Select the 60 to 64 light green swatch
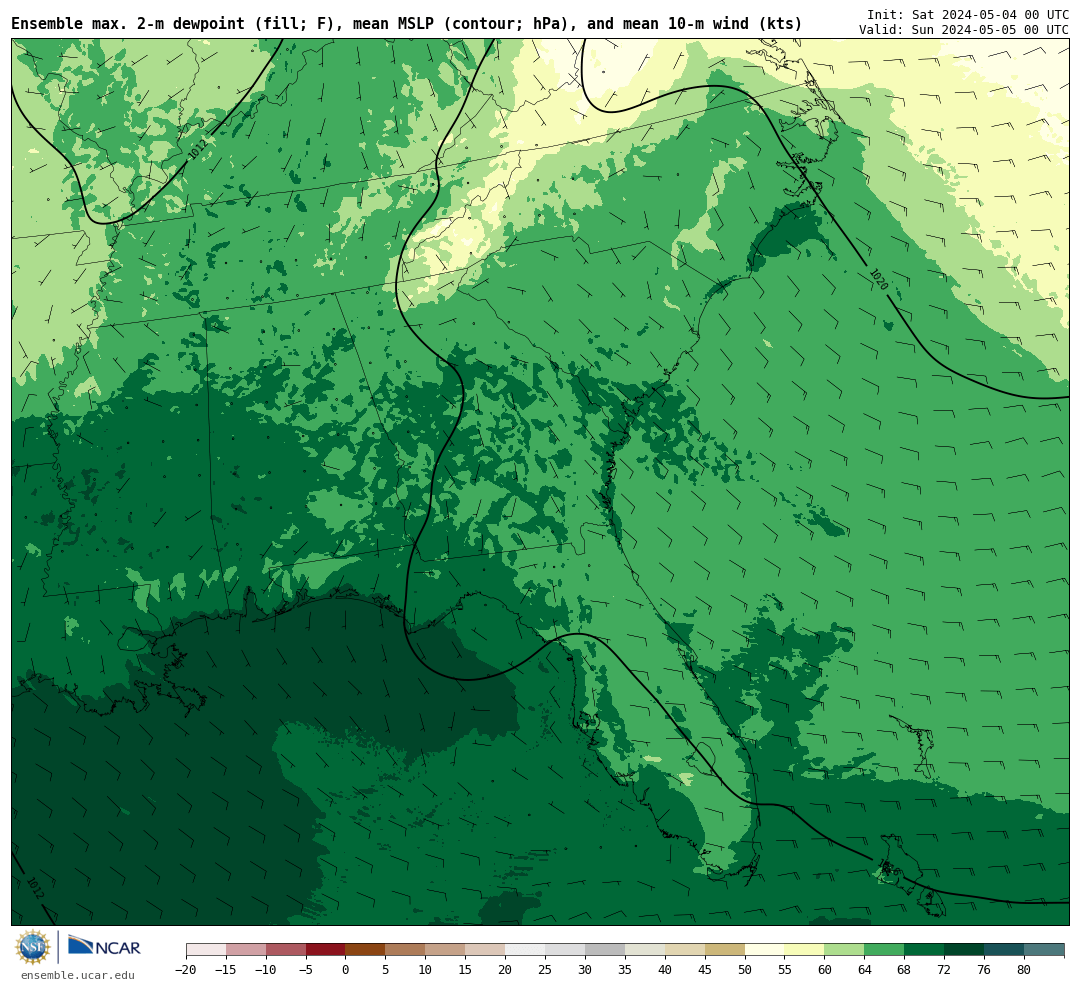The image size is (1080, 988). (845, 950)
